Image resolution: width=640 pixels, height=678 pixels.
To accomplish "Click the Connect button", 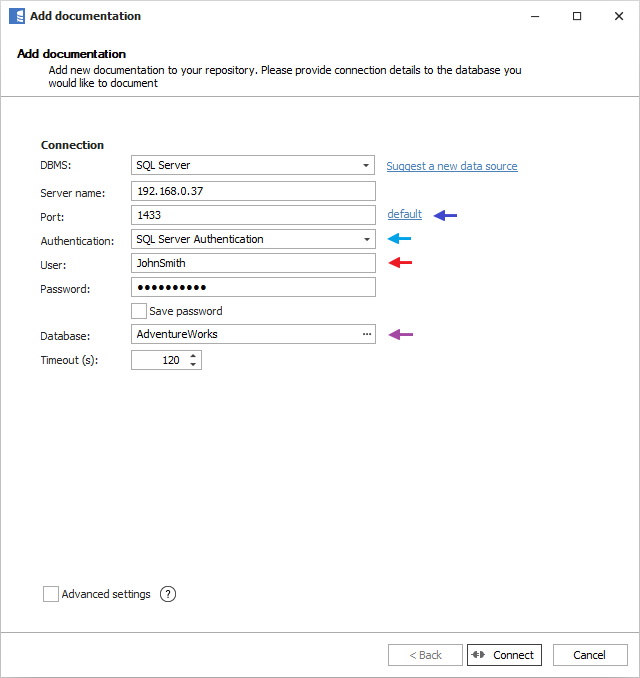I will [504, 655].
